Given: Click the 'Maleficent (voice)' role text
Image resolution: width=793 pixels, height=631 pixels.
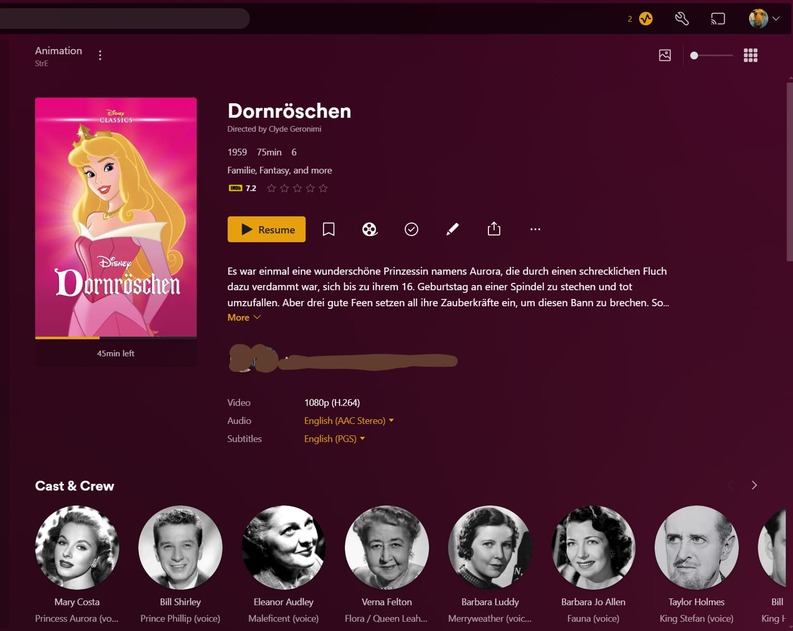Looking at the screenshot, I should 283,618.
